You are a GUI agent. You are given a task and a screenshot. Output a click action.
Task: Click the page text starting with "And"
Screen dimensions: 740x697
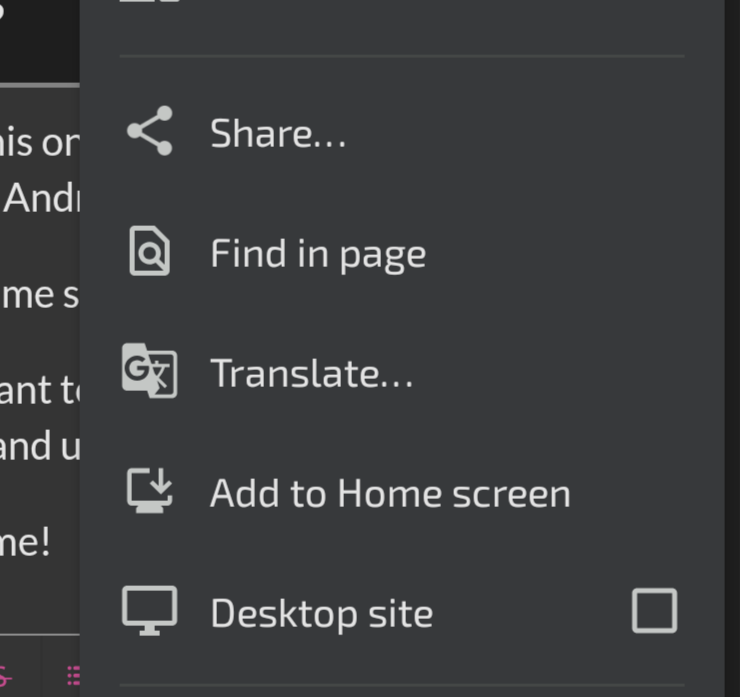(x=40, y=199)
